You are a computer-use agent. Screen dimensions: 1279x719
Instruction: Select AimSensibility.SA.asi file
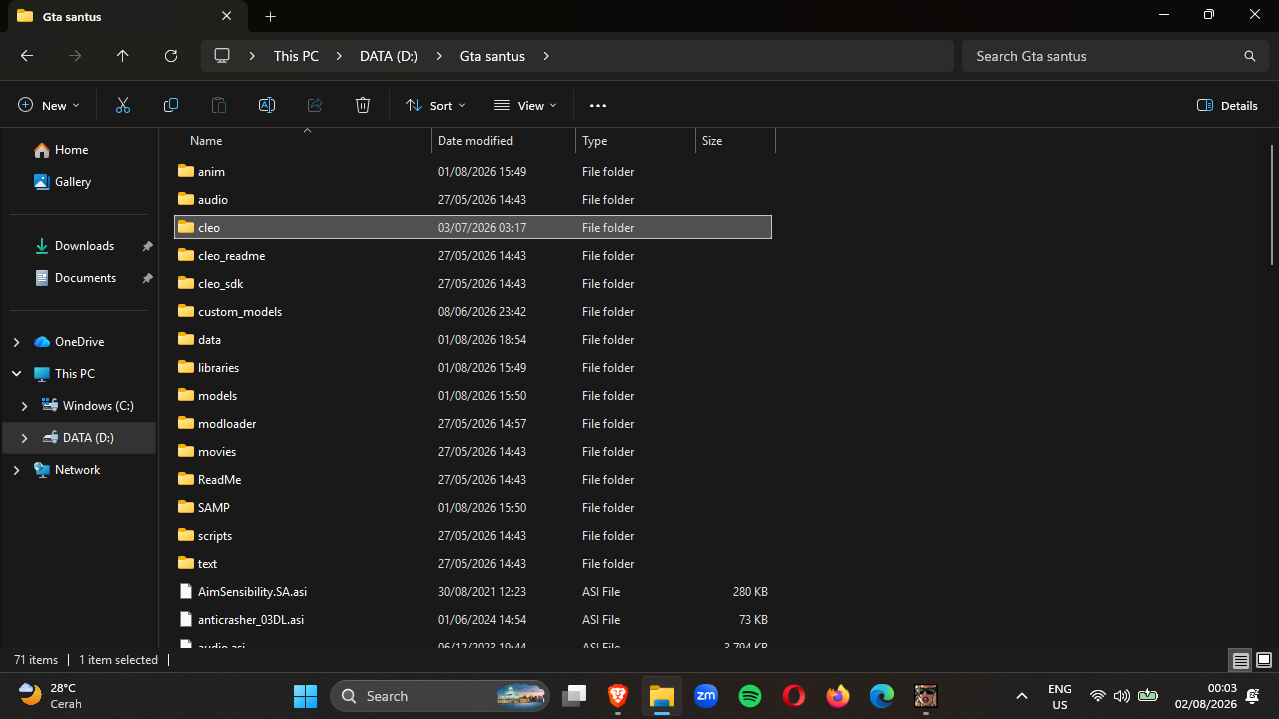tap(473, 592)
